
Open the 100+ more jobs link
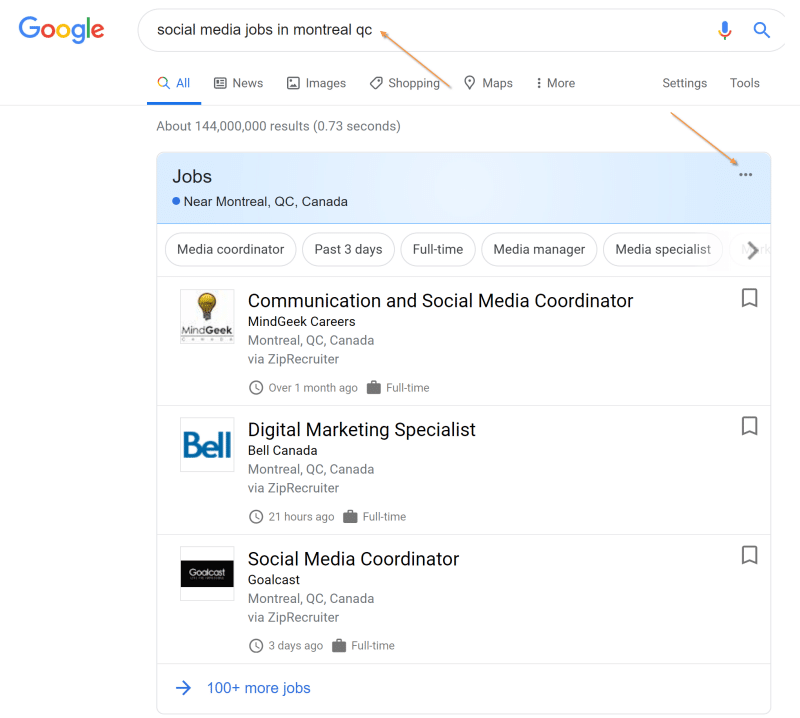(258, 688)
